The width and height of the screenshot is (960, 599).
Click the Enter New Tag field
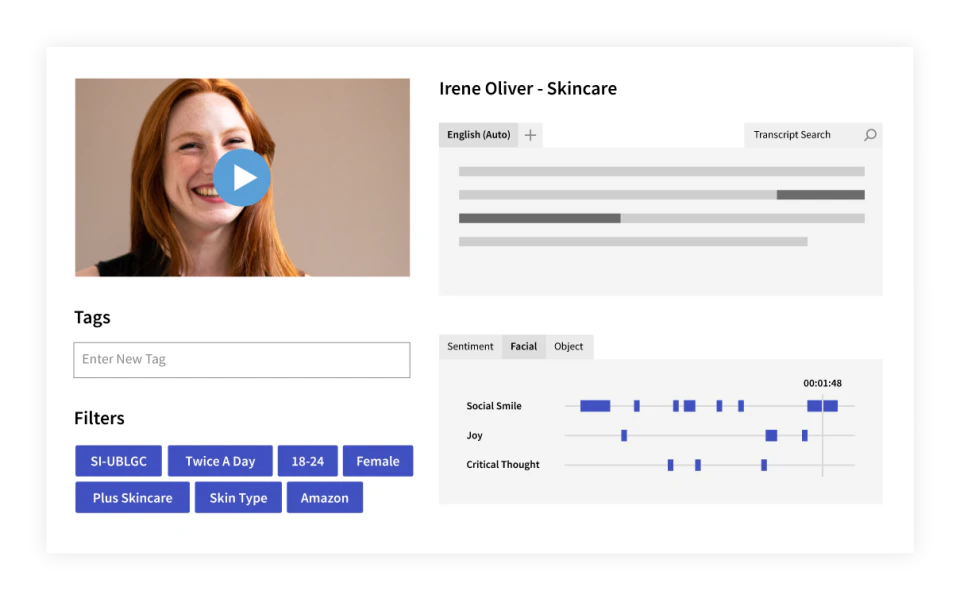pyautogui.click(x=241, y=360)
